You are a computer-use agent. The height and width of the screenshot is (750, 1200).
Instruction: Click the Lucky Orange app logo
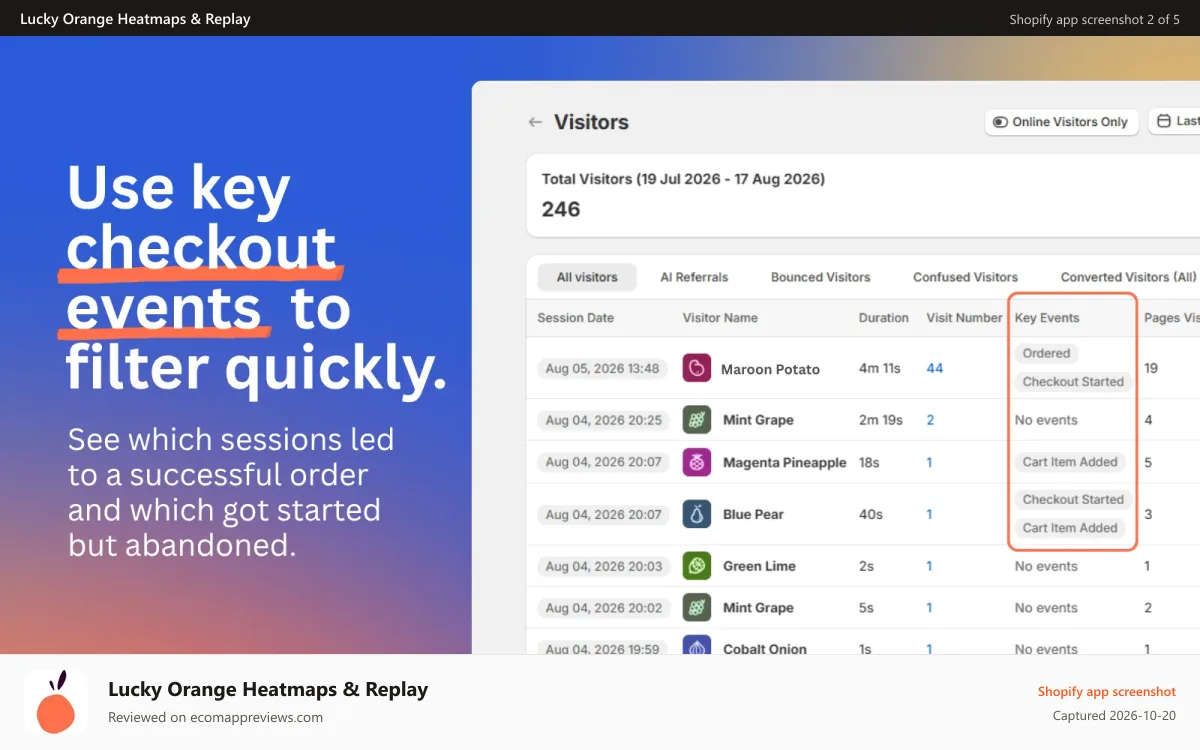pyautogui.click(x=56, y=702)
